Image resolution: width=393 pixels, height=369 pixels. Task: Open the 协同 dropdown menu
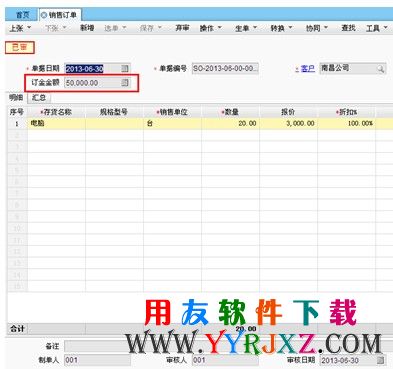pos(317,28)
